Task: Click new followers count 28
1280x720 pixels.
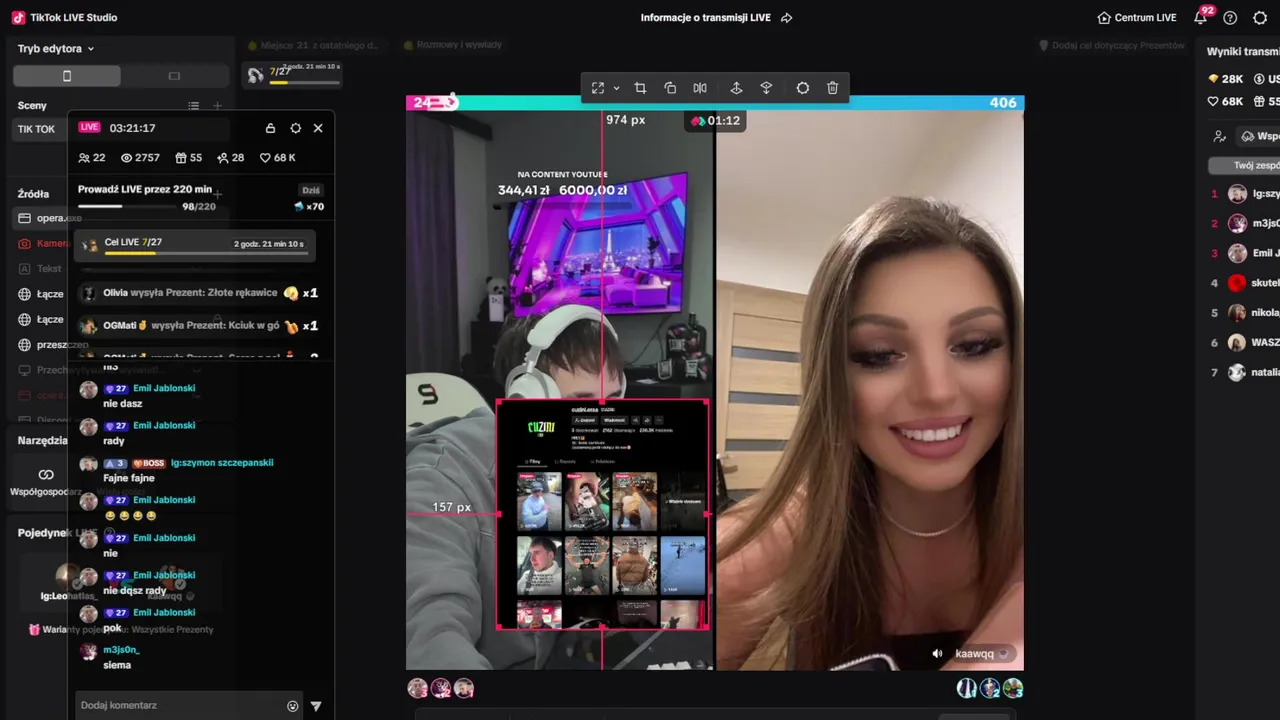Action: 230,158
